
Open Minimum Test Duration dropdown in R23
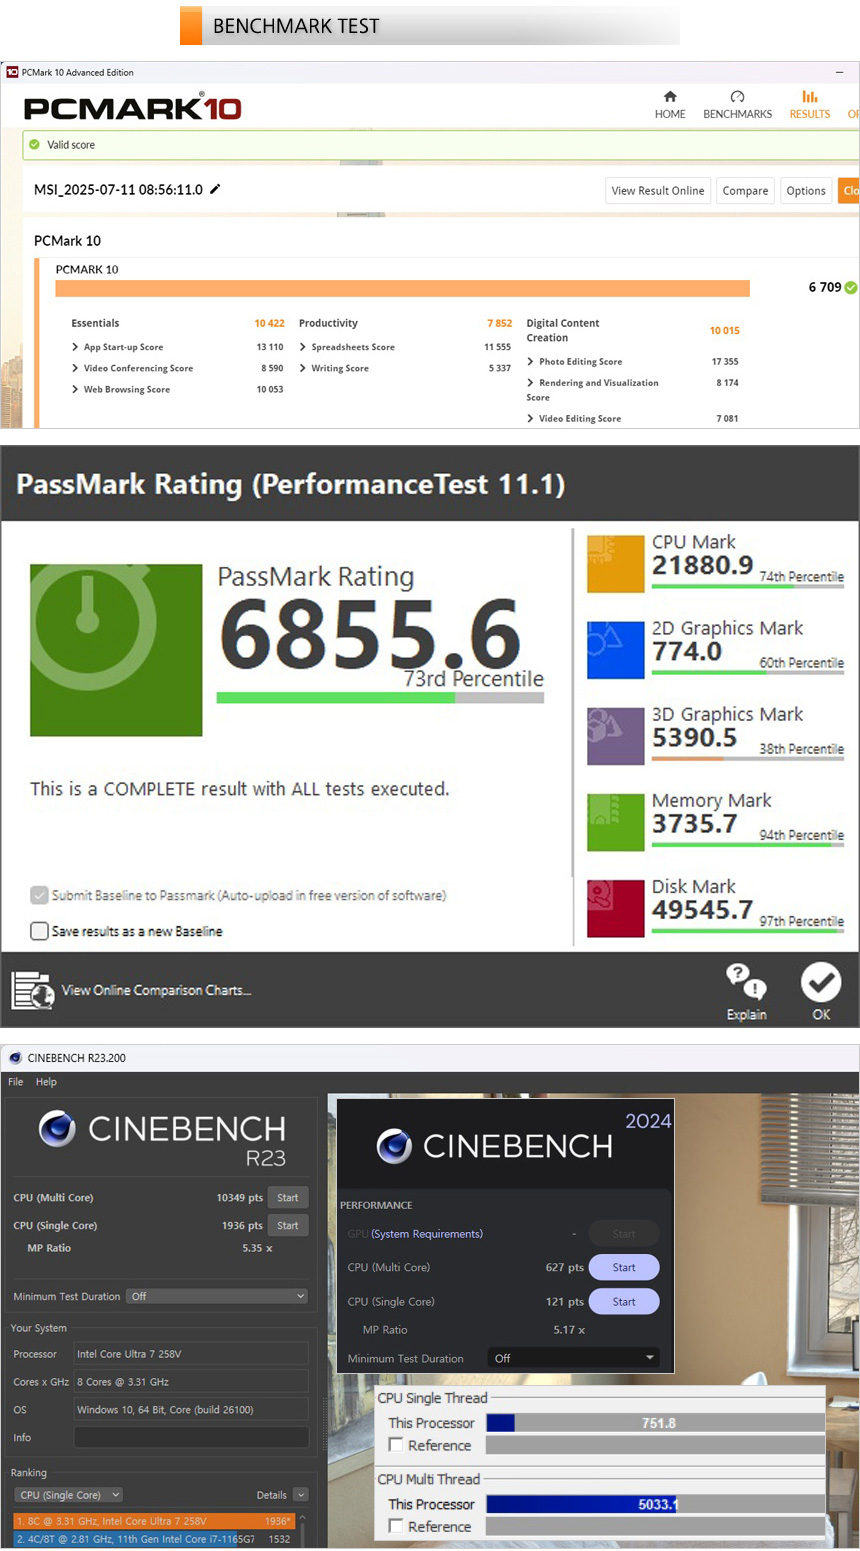coord(217,1296)
